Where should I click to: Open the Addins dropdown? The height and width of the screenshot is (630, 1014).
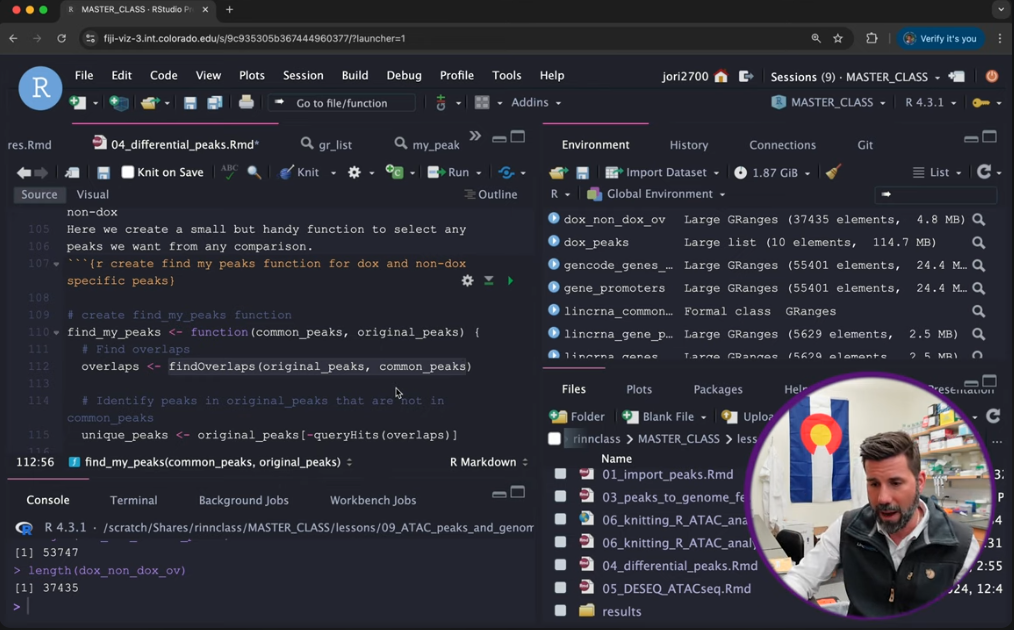[x=536, y=103]
